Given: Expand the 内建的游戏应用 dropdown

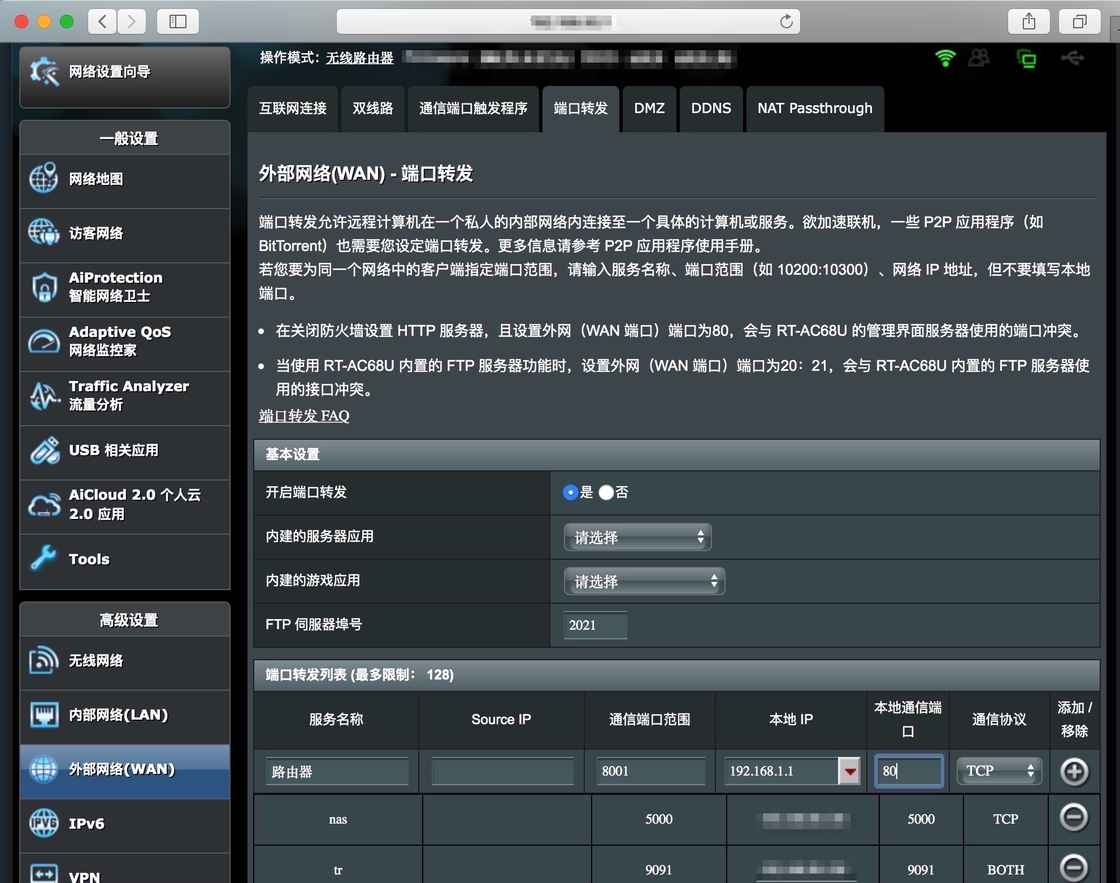Looking at the screenshot, I should pyautogui.click(x=643, y=581).
